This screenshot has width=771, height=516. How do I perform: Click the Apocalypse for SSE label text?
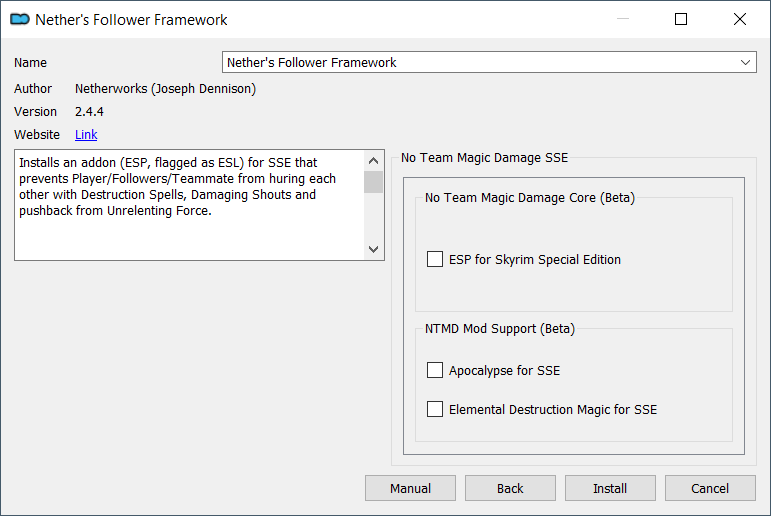pyautogui.click(x=504, y=370)
